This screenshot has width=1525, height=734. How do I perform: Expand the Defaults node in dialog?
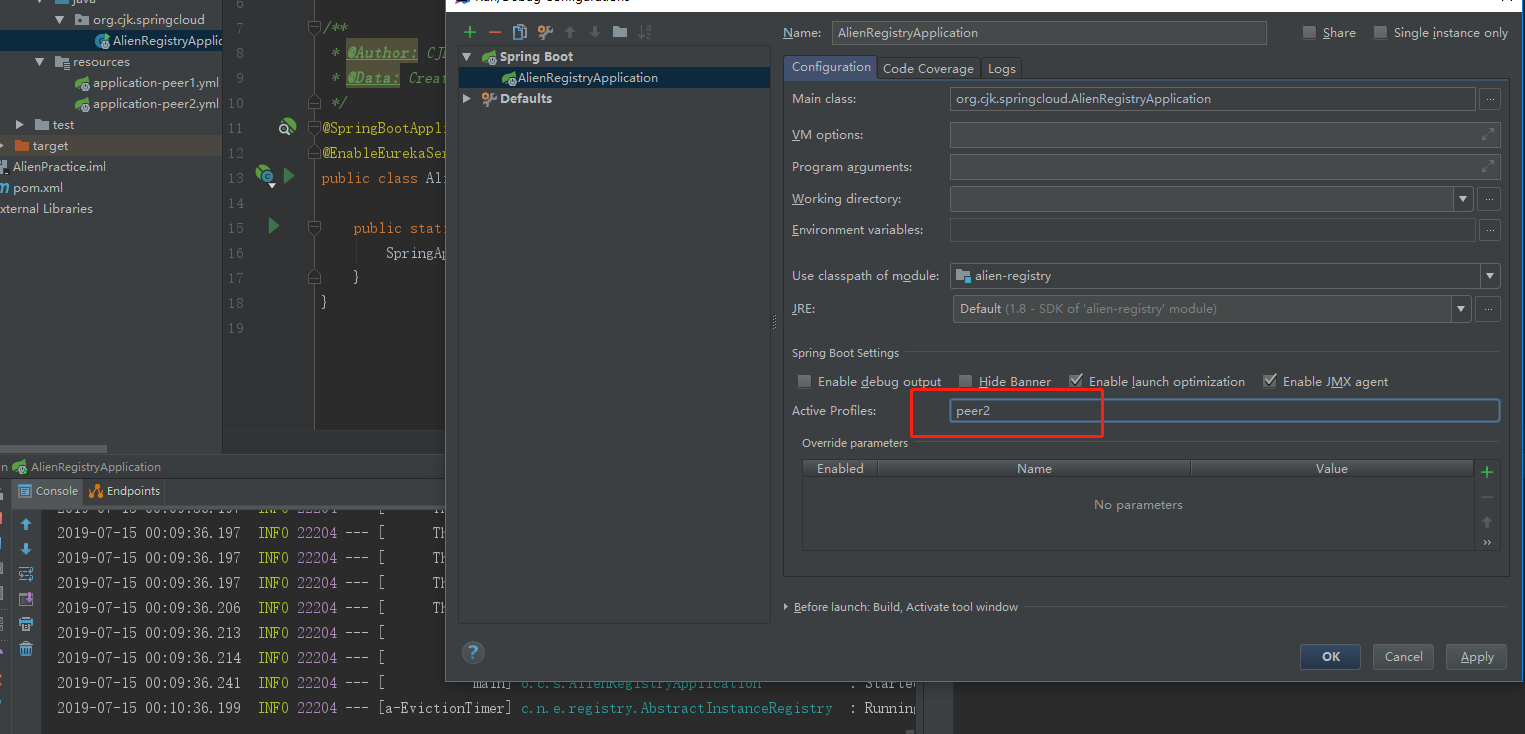tap(467, 99)
